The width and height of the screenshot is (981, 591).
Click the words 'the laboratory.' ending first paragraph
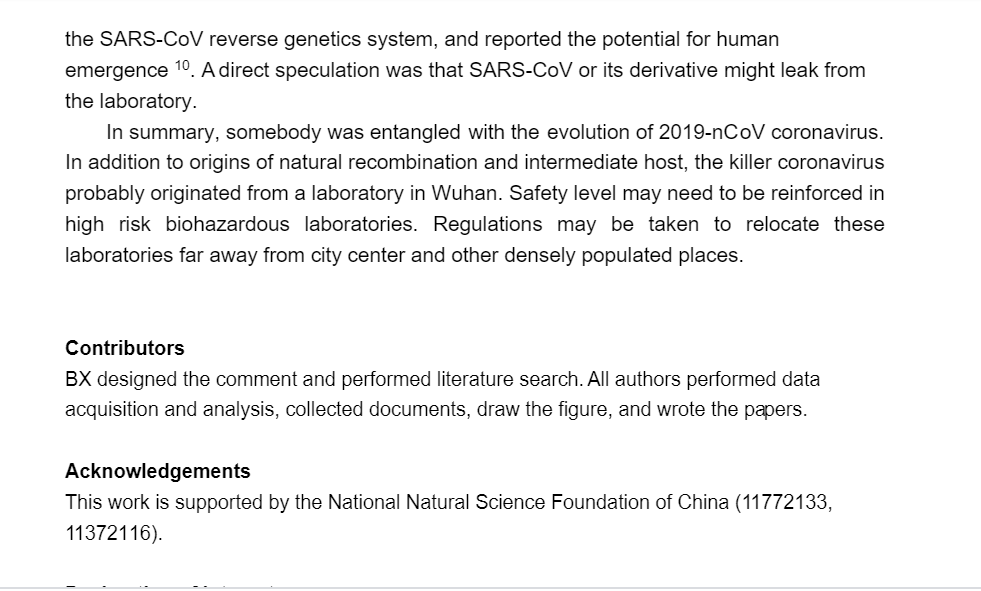[131, 101]
